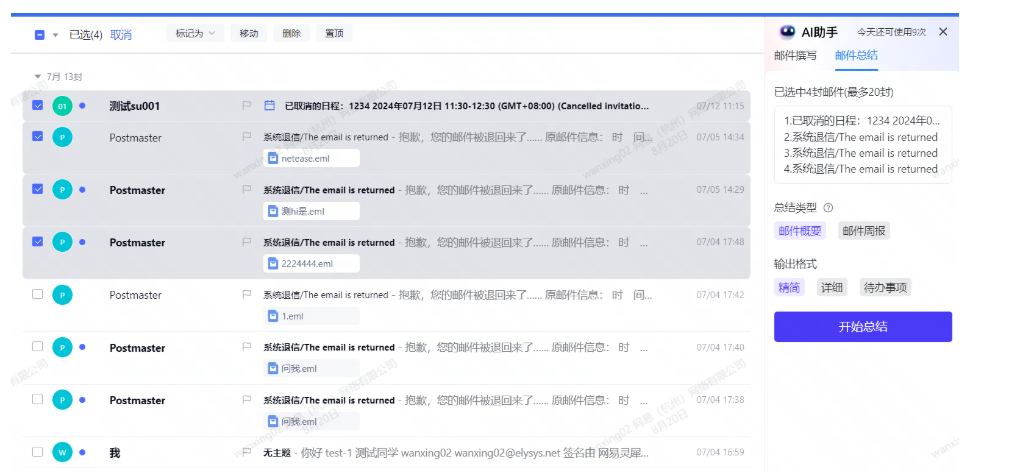This screenshot has width=1010, height=475.
Task: Click the selected emails list box in the AI panel
Action: (x=862, y=145)
